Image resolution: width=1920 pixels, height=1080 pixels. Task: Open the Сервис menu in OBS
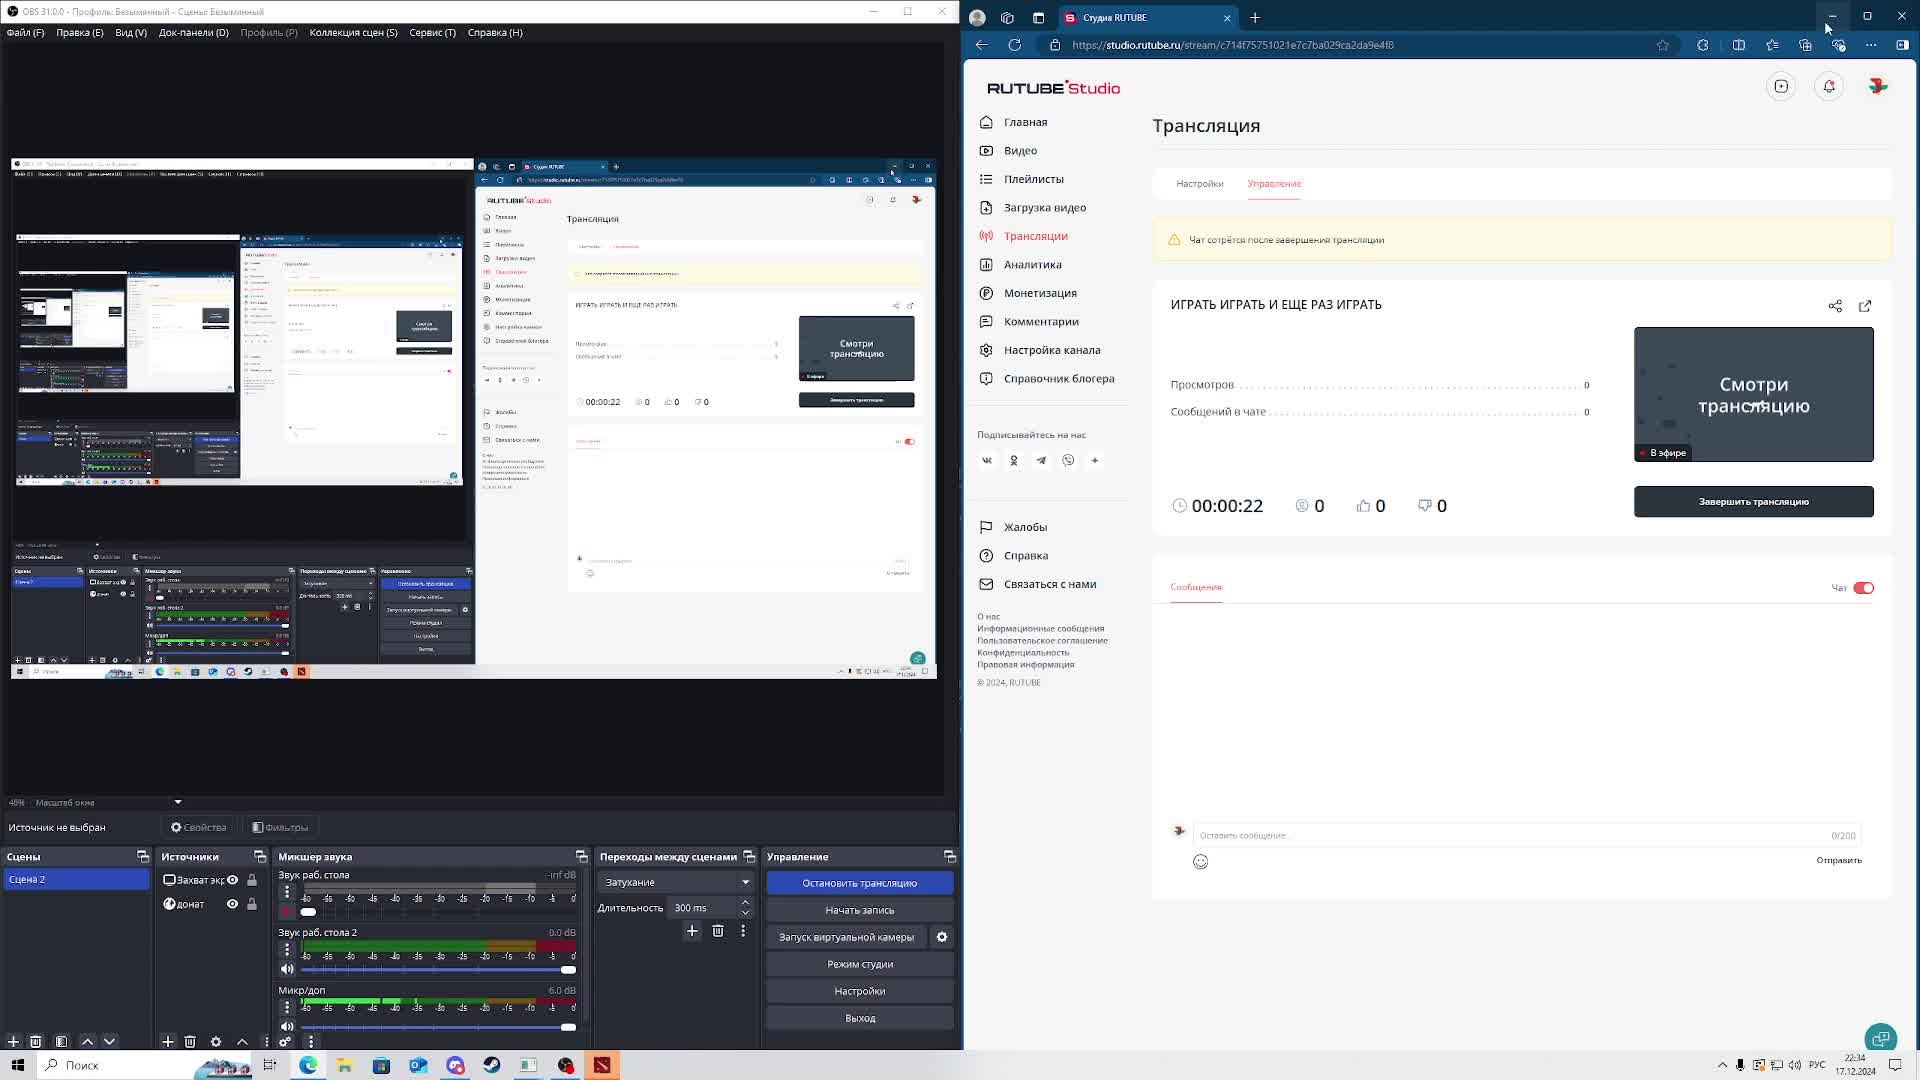click(432, 32)
